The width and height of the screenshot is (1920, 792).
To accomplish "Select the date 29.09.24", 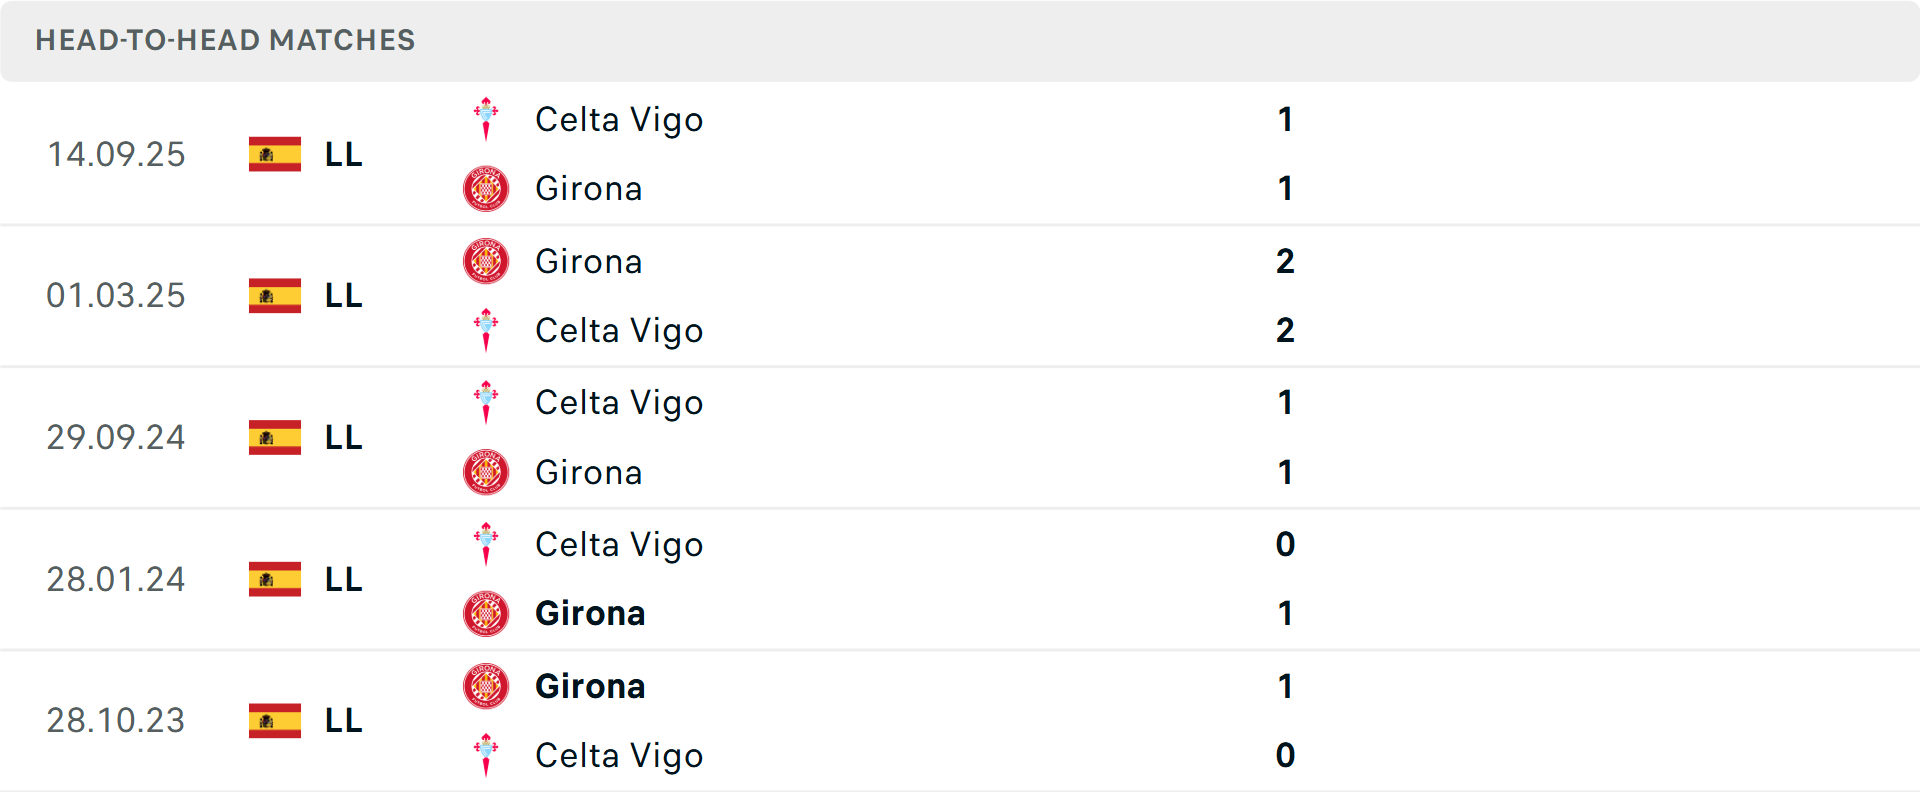I will point(116,437).
